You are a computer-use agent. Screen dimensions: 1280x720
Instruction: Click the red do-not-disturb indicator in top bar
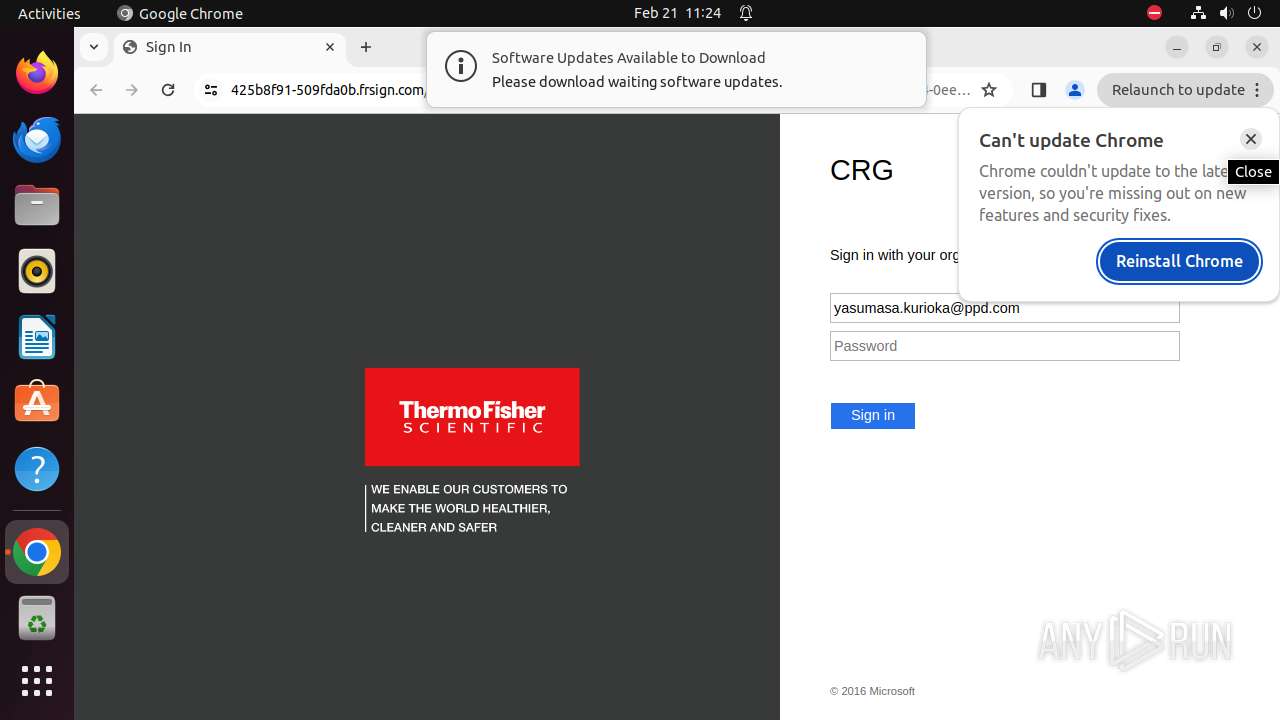point(1154,13)
